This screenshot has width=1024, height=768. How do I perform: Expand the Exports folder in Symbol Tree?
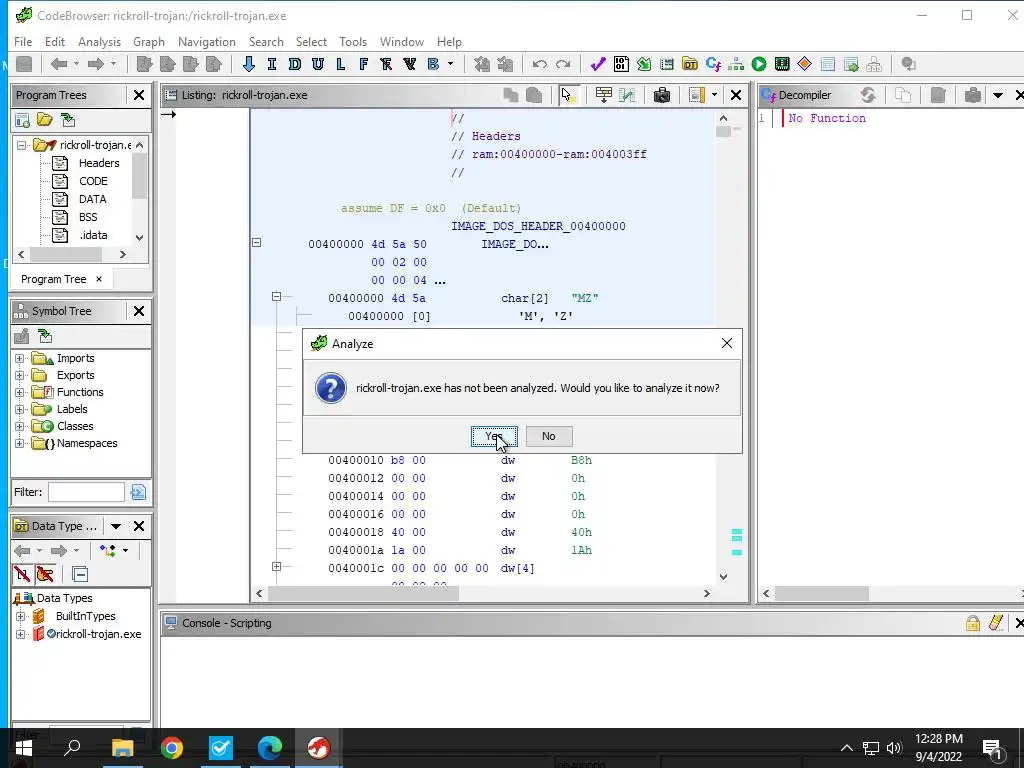point(20,376)
